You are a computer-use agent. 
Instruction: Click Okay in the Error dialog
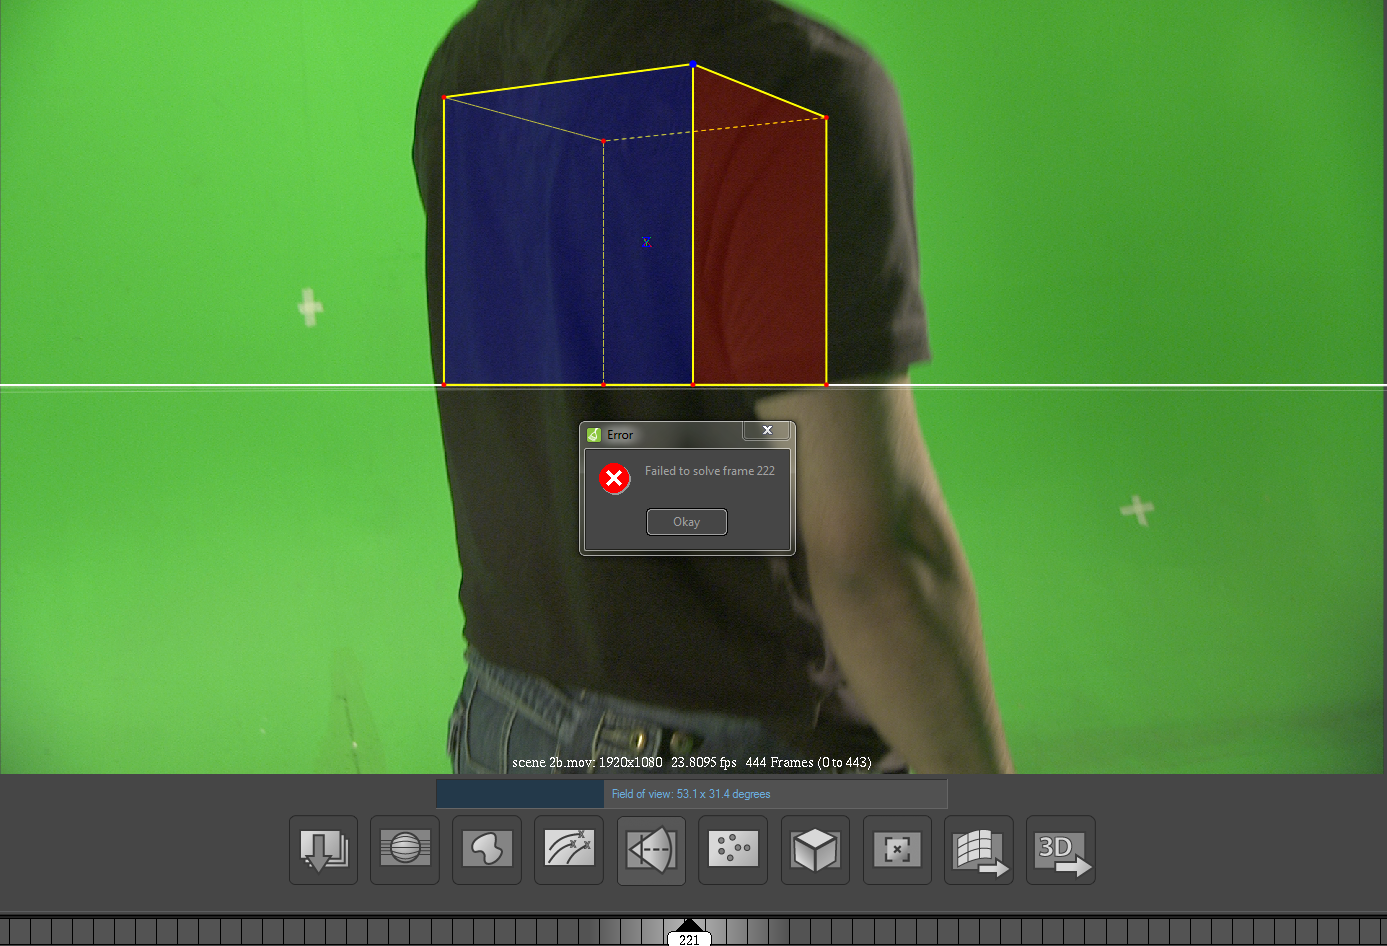point(687,522)
